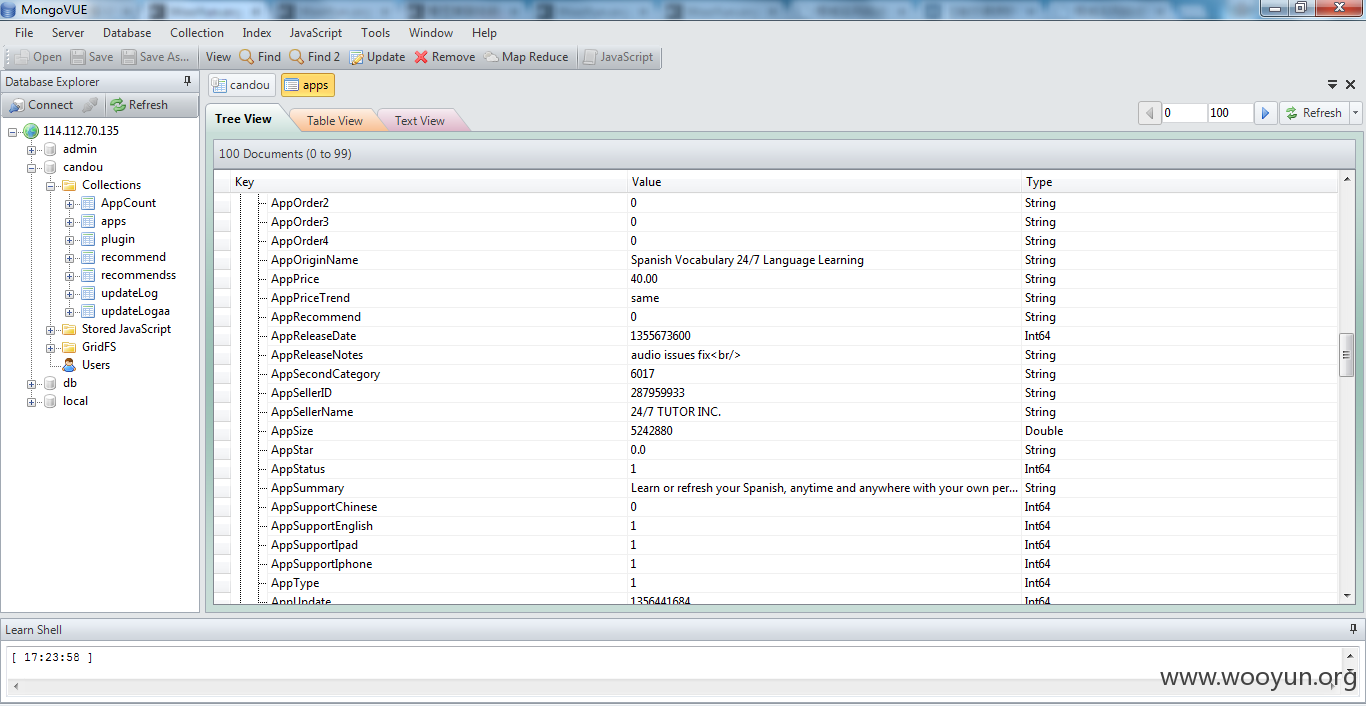Click the Open toolbar button

pos(38,57)
